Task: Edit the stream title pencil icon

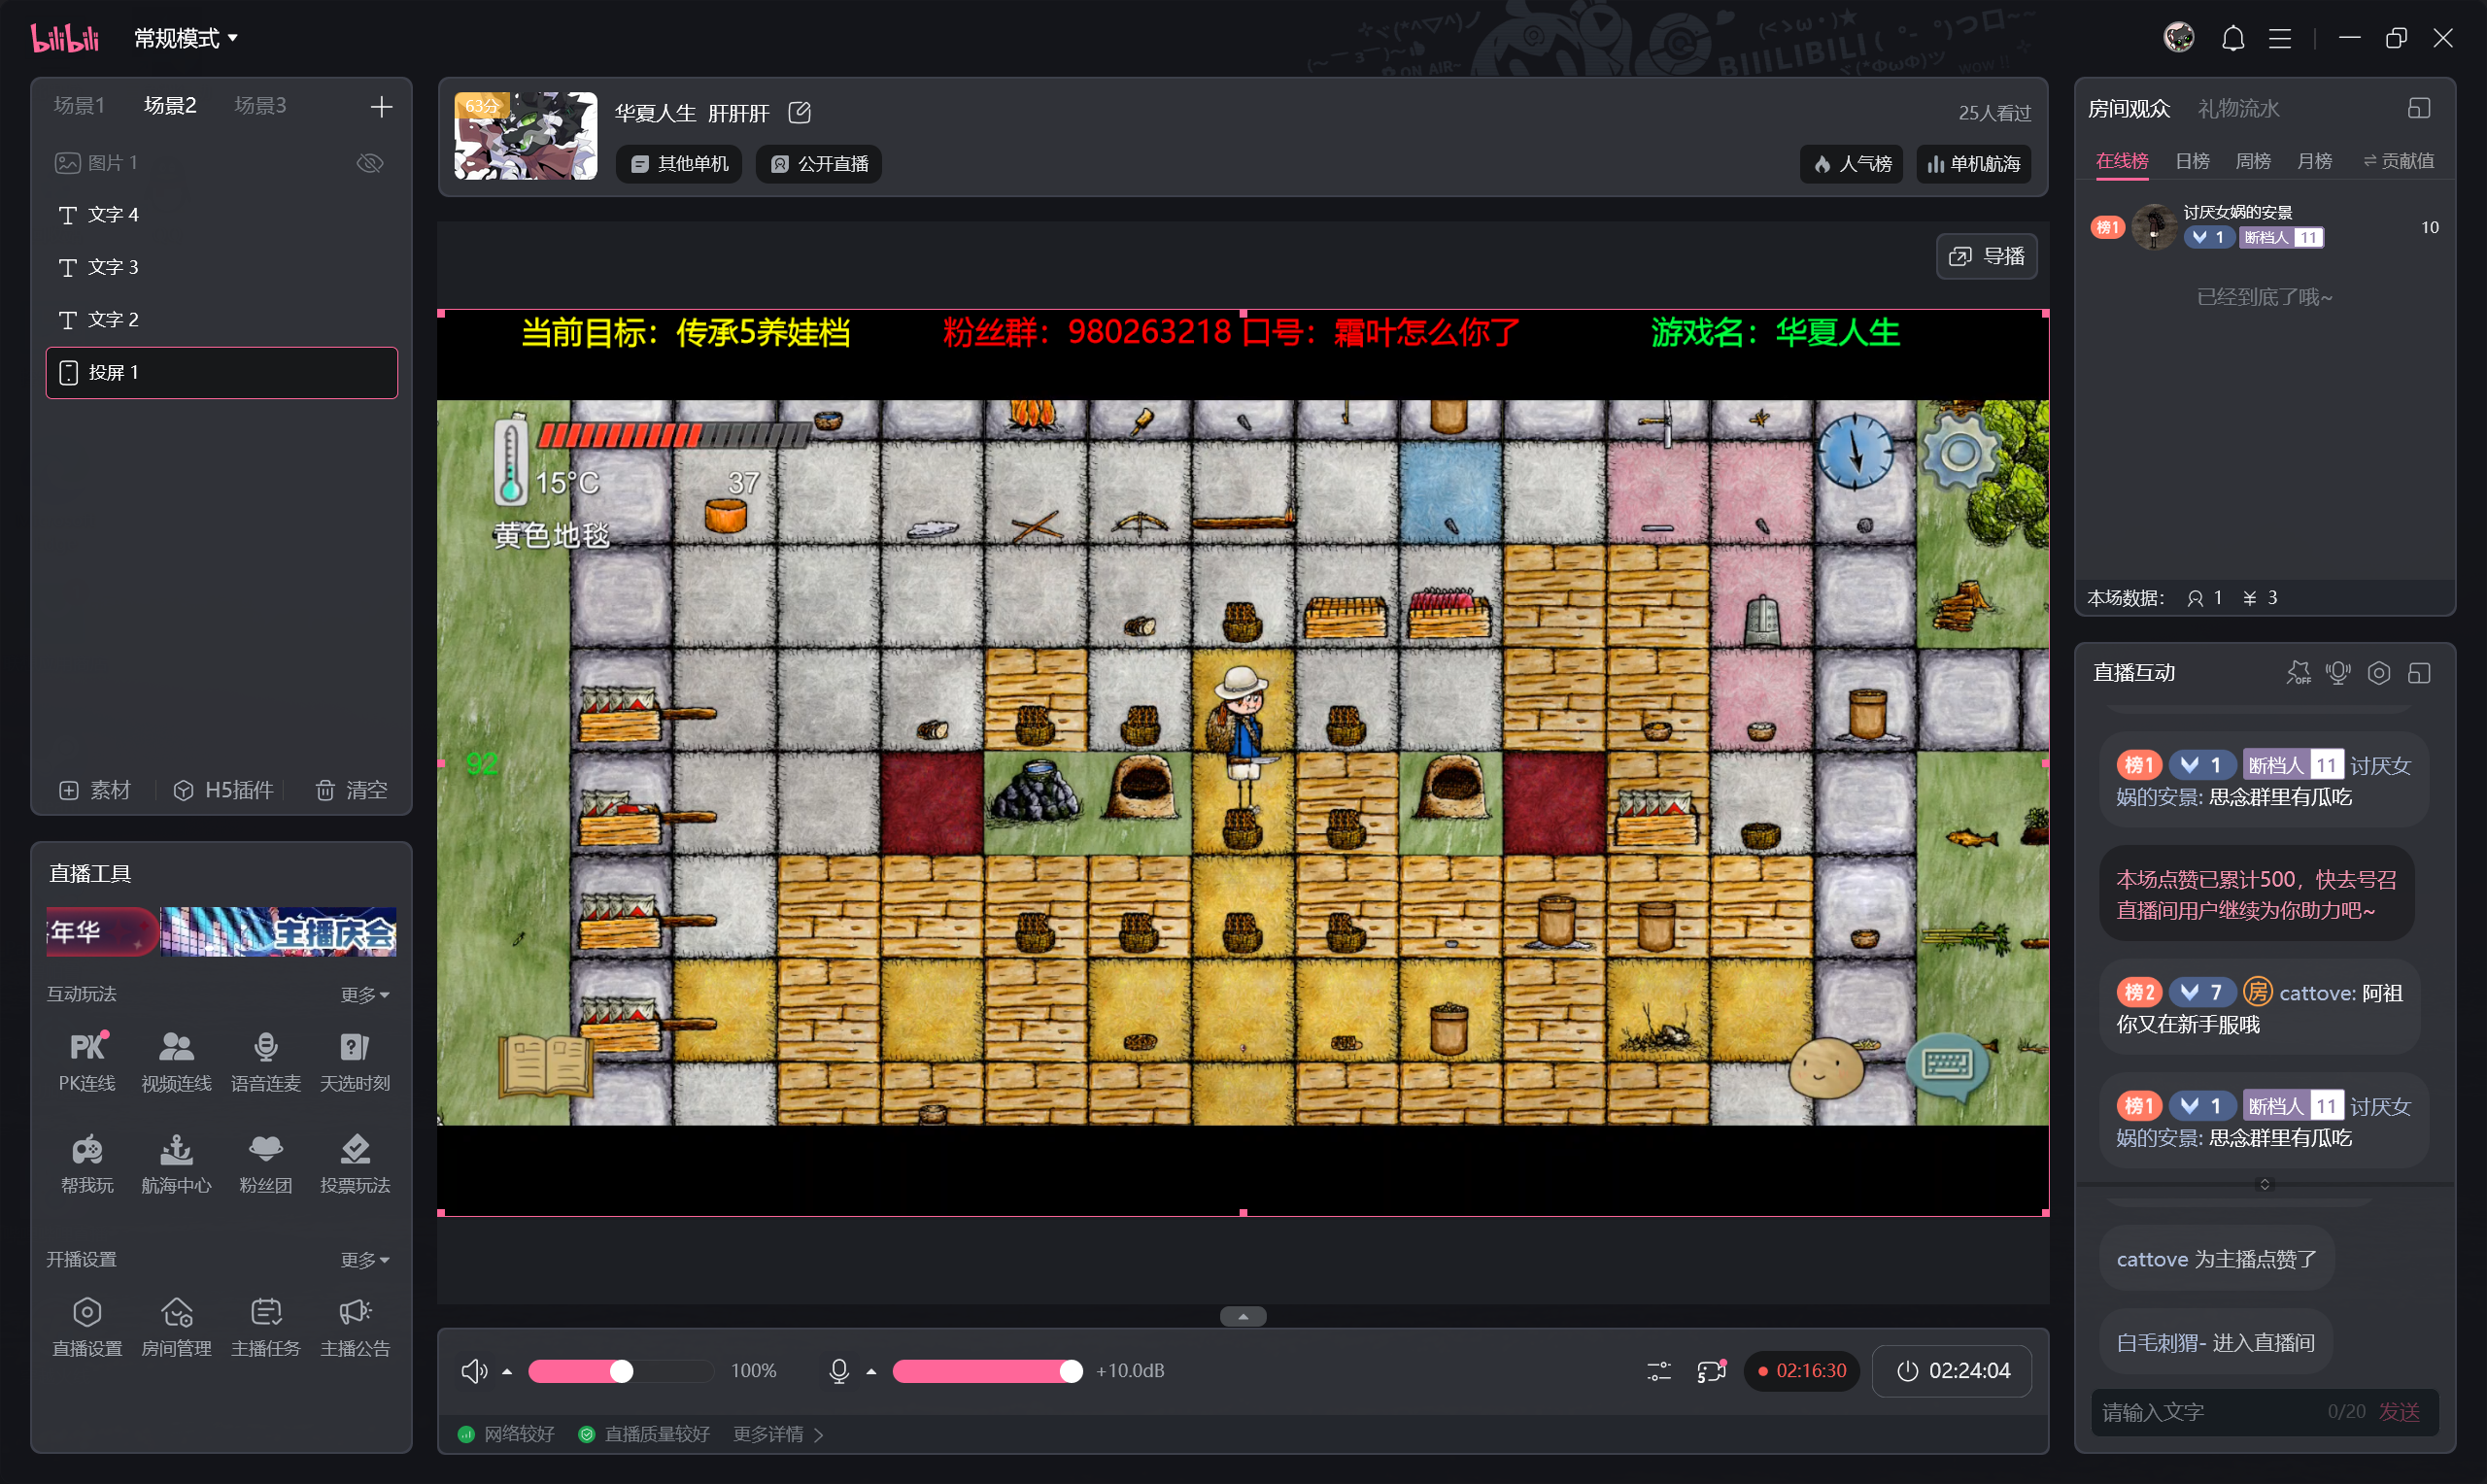Action: tap(799, 113)
